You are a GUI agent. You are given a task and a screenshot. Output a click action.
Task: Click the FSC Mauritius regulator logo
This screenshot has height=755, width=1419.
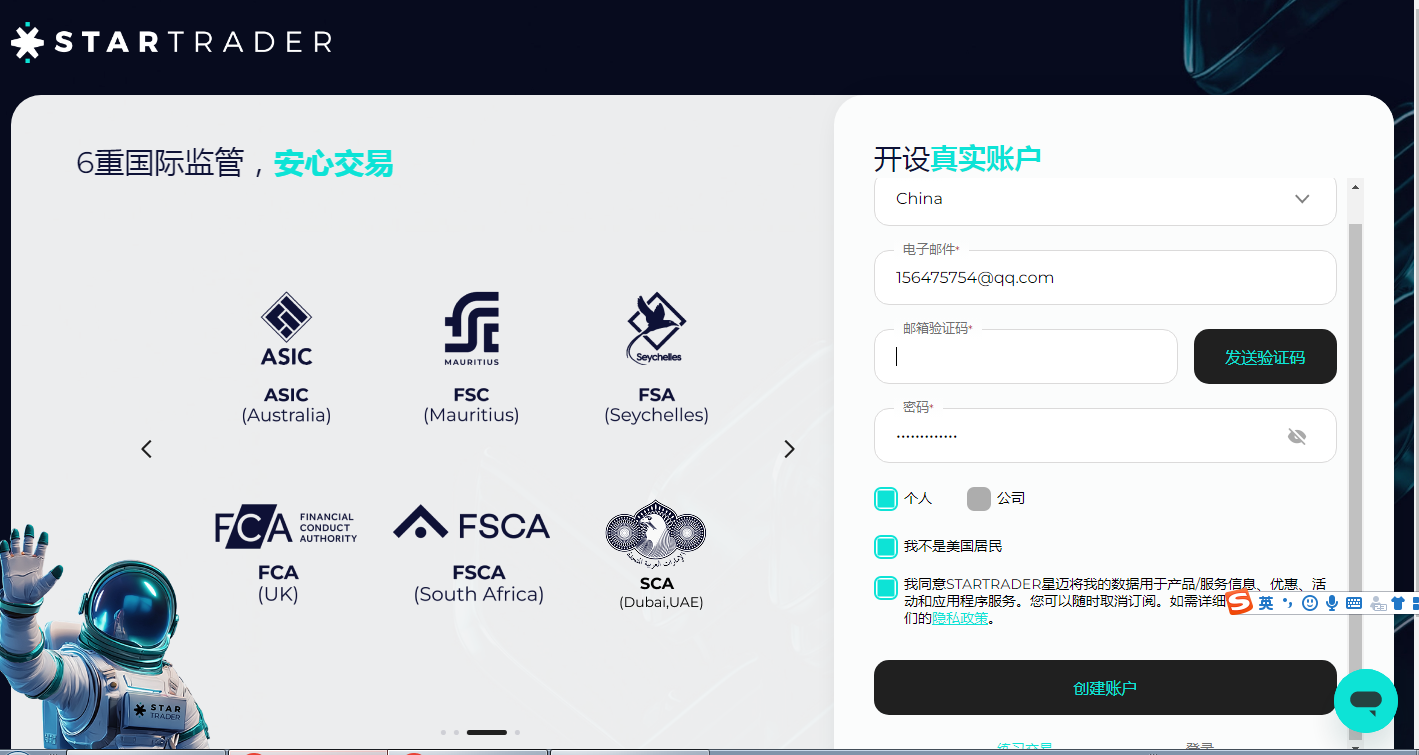coord(471,329)
